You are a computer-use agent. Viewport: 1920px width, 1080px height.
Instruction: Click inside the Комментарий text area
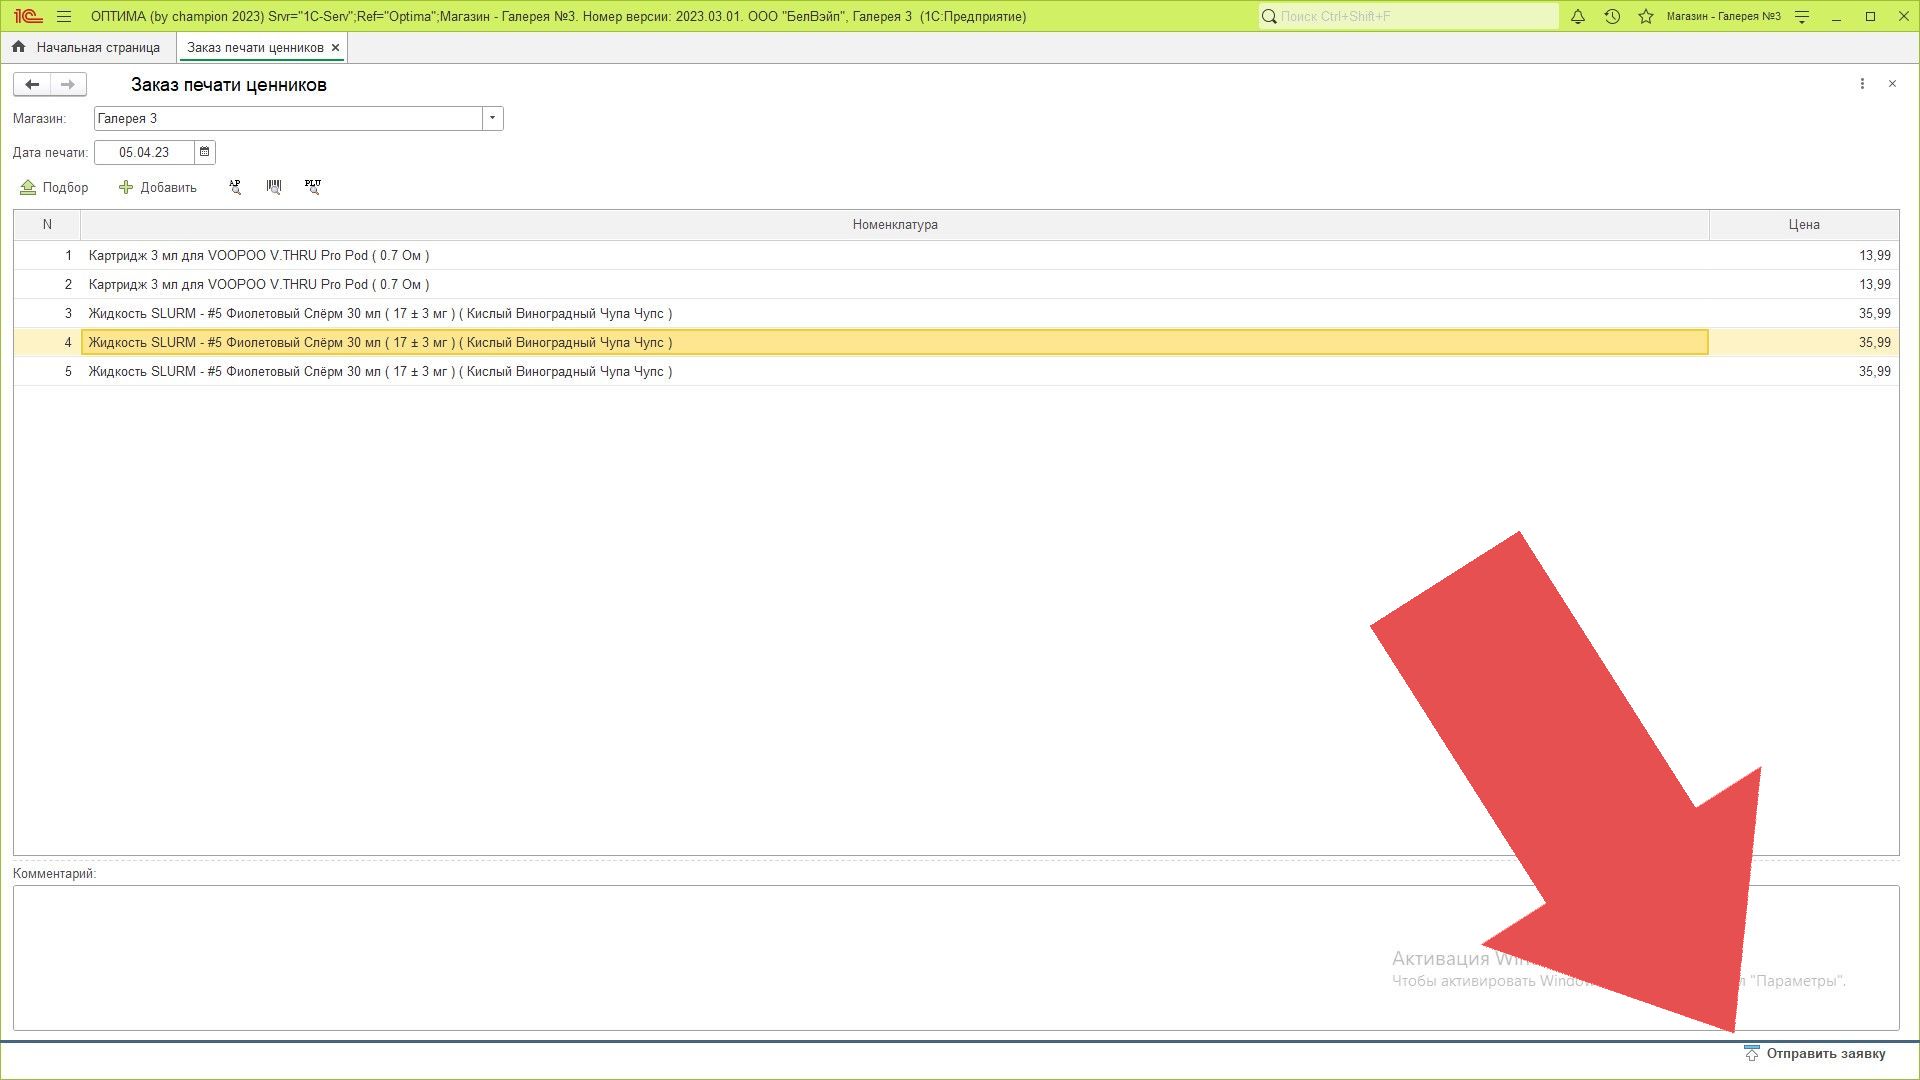pyautogui.click(x=700, y=957)
